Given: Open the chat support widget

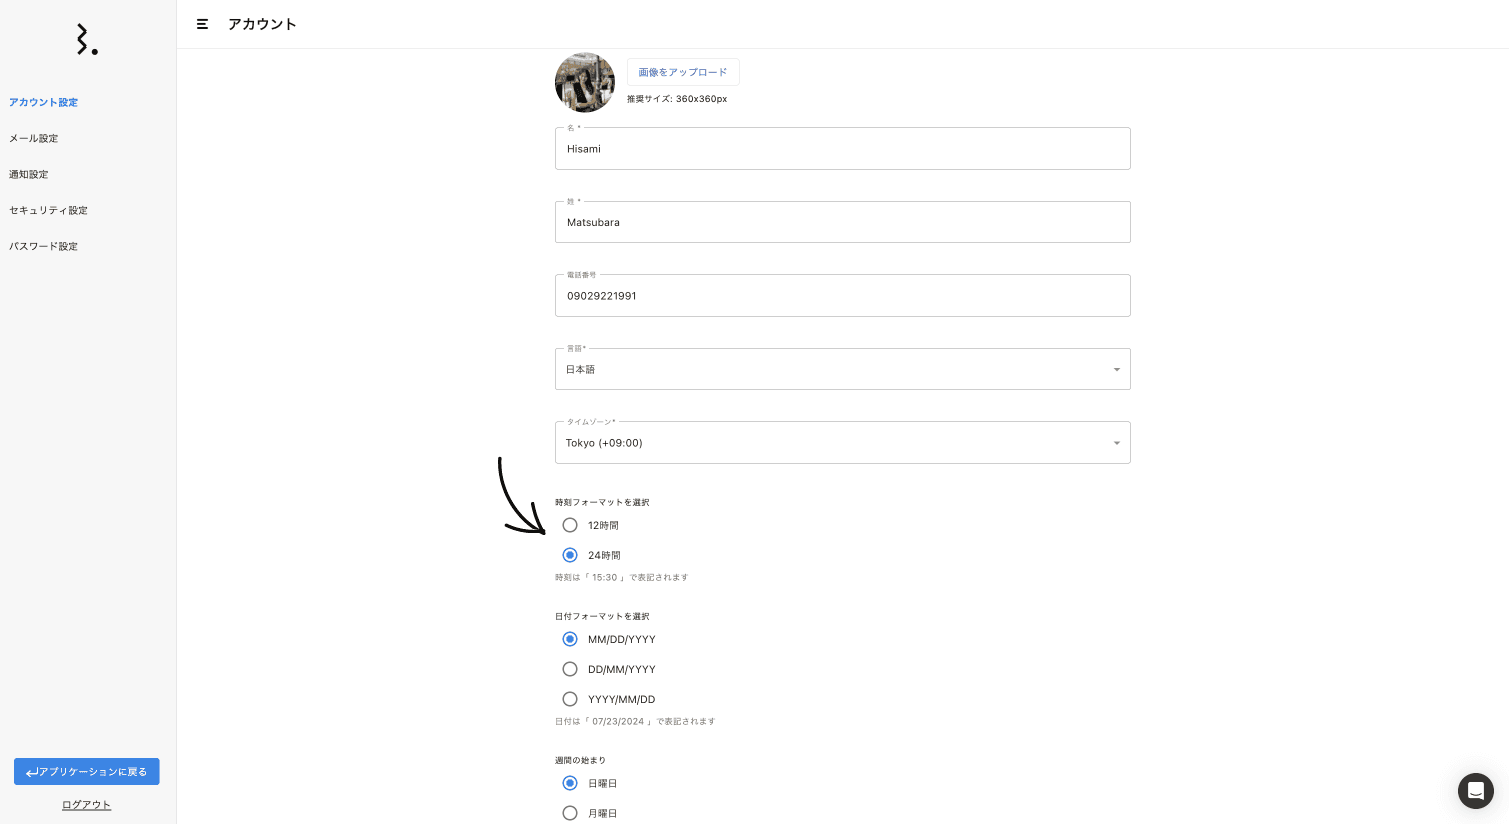Looking at the screenshot, I should [1475, 791].
